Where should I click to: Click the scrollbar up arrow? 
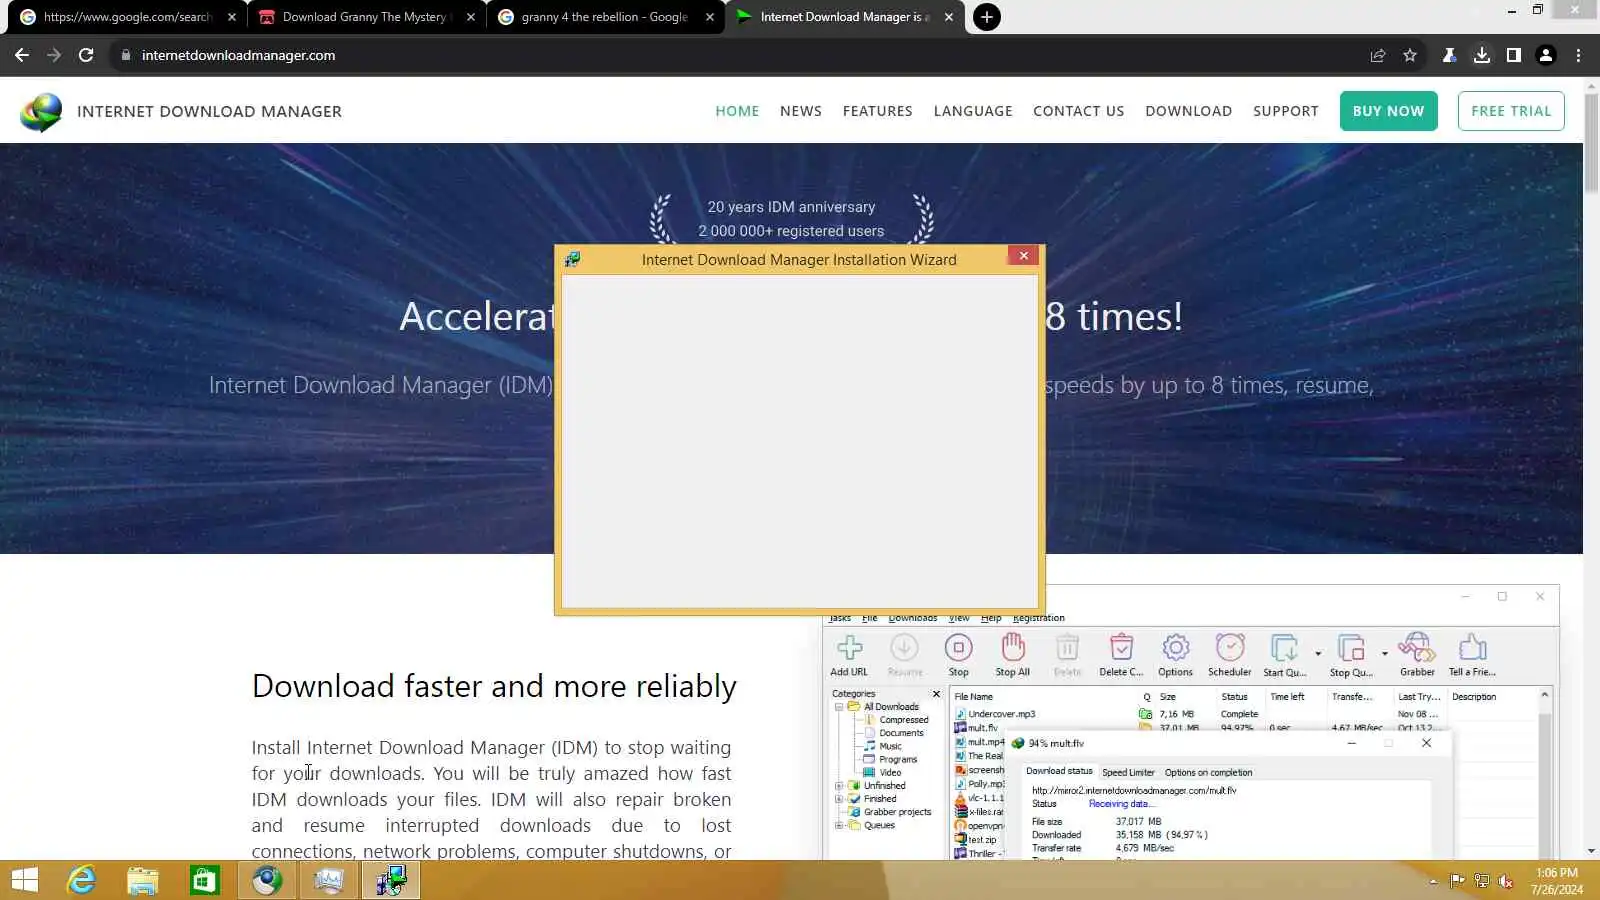[1591, 86]
